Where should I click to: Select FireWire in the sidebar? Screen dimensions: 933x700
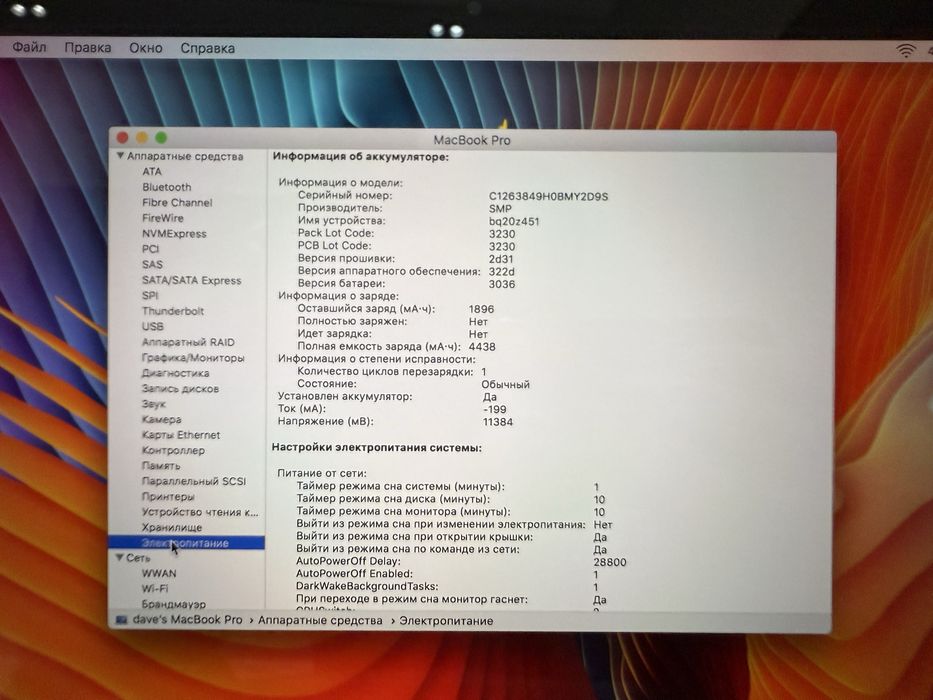click(162, 218)
